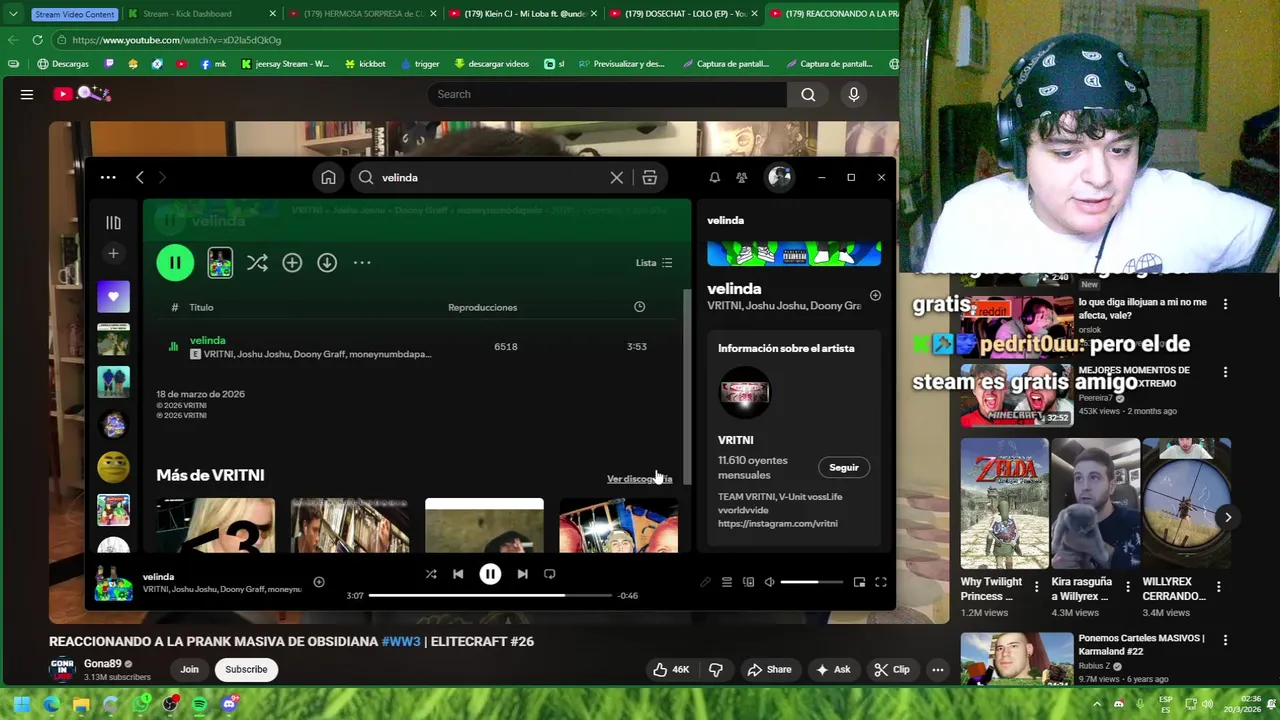Dislike the YouTube video
The height and width of the screenshot is (720, 1280).
point(716,669)
